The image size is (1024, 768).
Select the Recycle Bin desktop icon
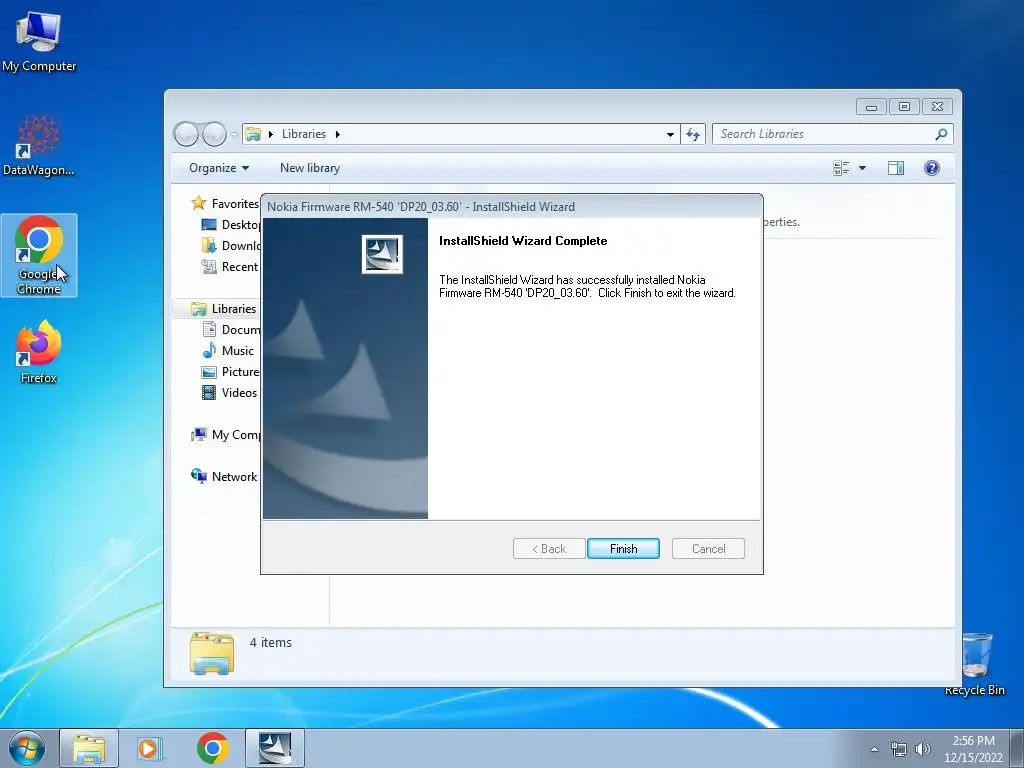pos(976,664)
